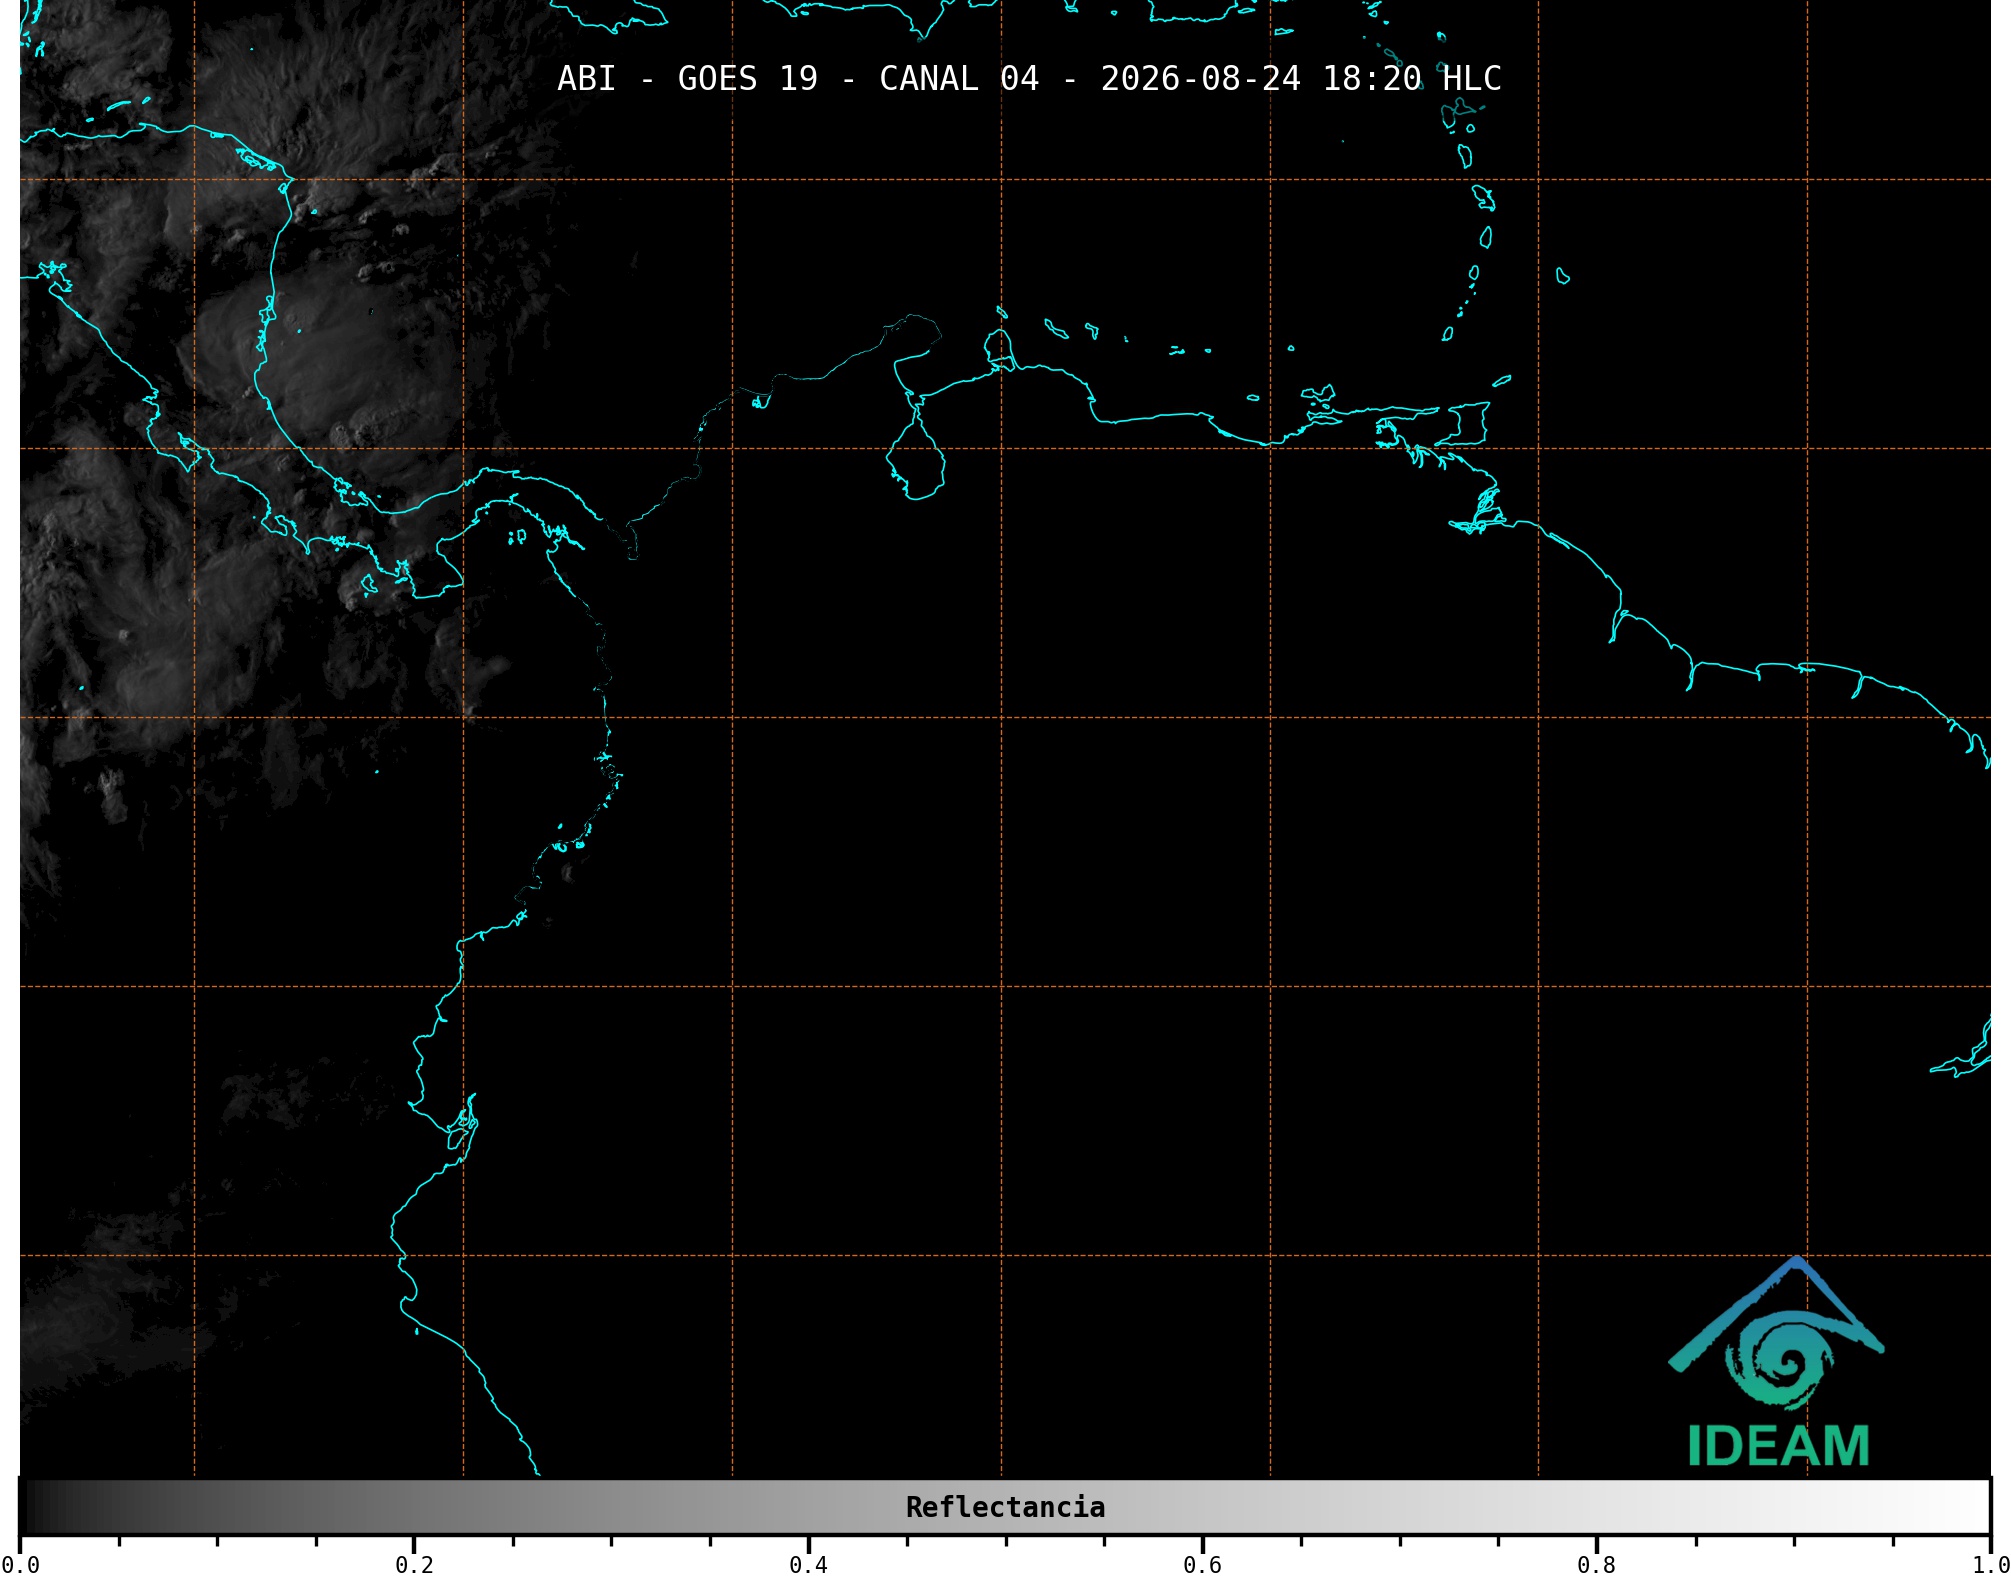Click the colorbar tick label 0.6
The image size is (2011, 1577).
1202,1565
